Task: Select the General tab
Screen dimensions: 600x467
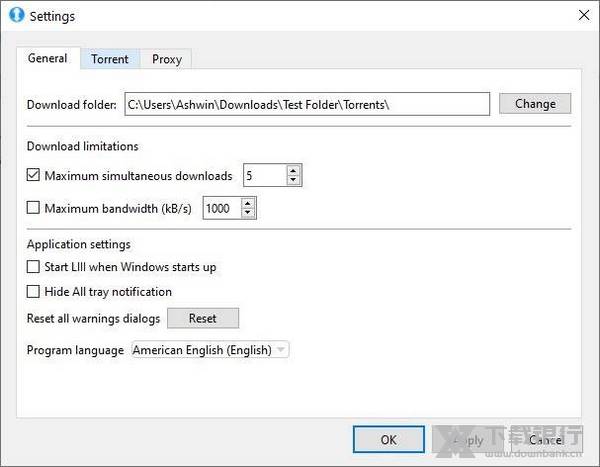Action: click(x=47, y=58)
